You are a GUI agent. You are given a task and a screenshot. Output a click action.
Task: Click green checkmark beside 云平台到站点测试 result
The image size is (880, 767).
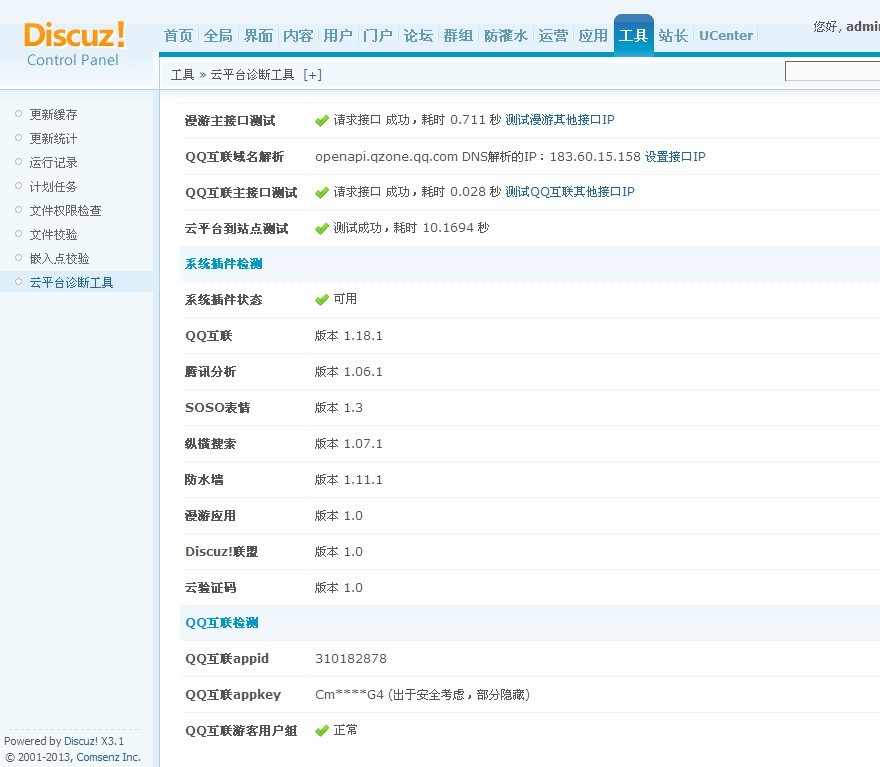point(322,229)
